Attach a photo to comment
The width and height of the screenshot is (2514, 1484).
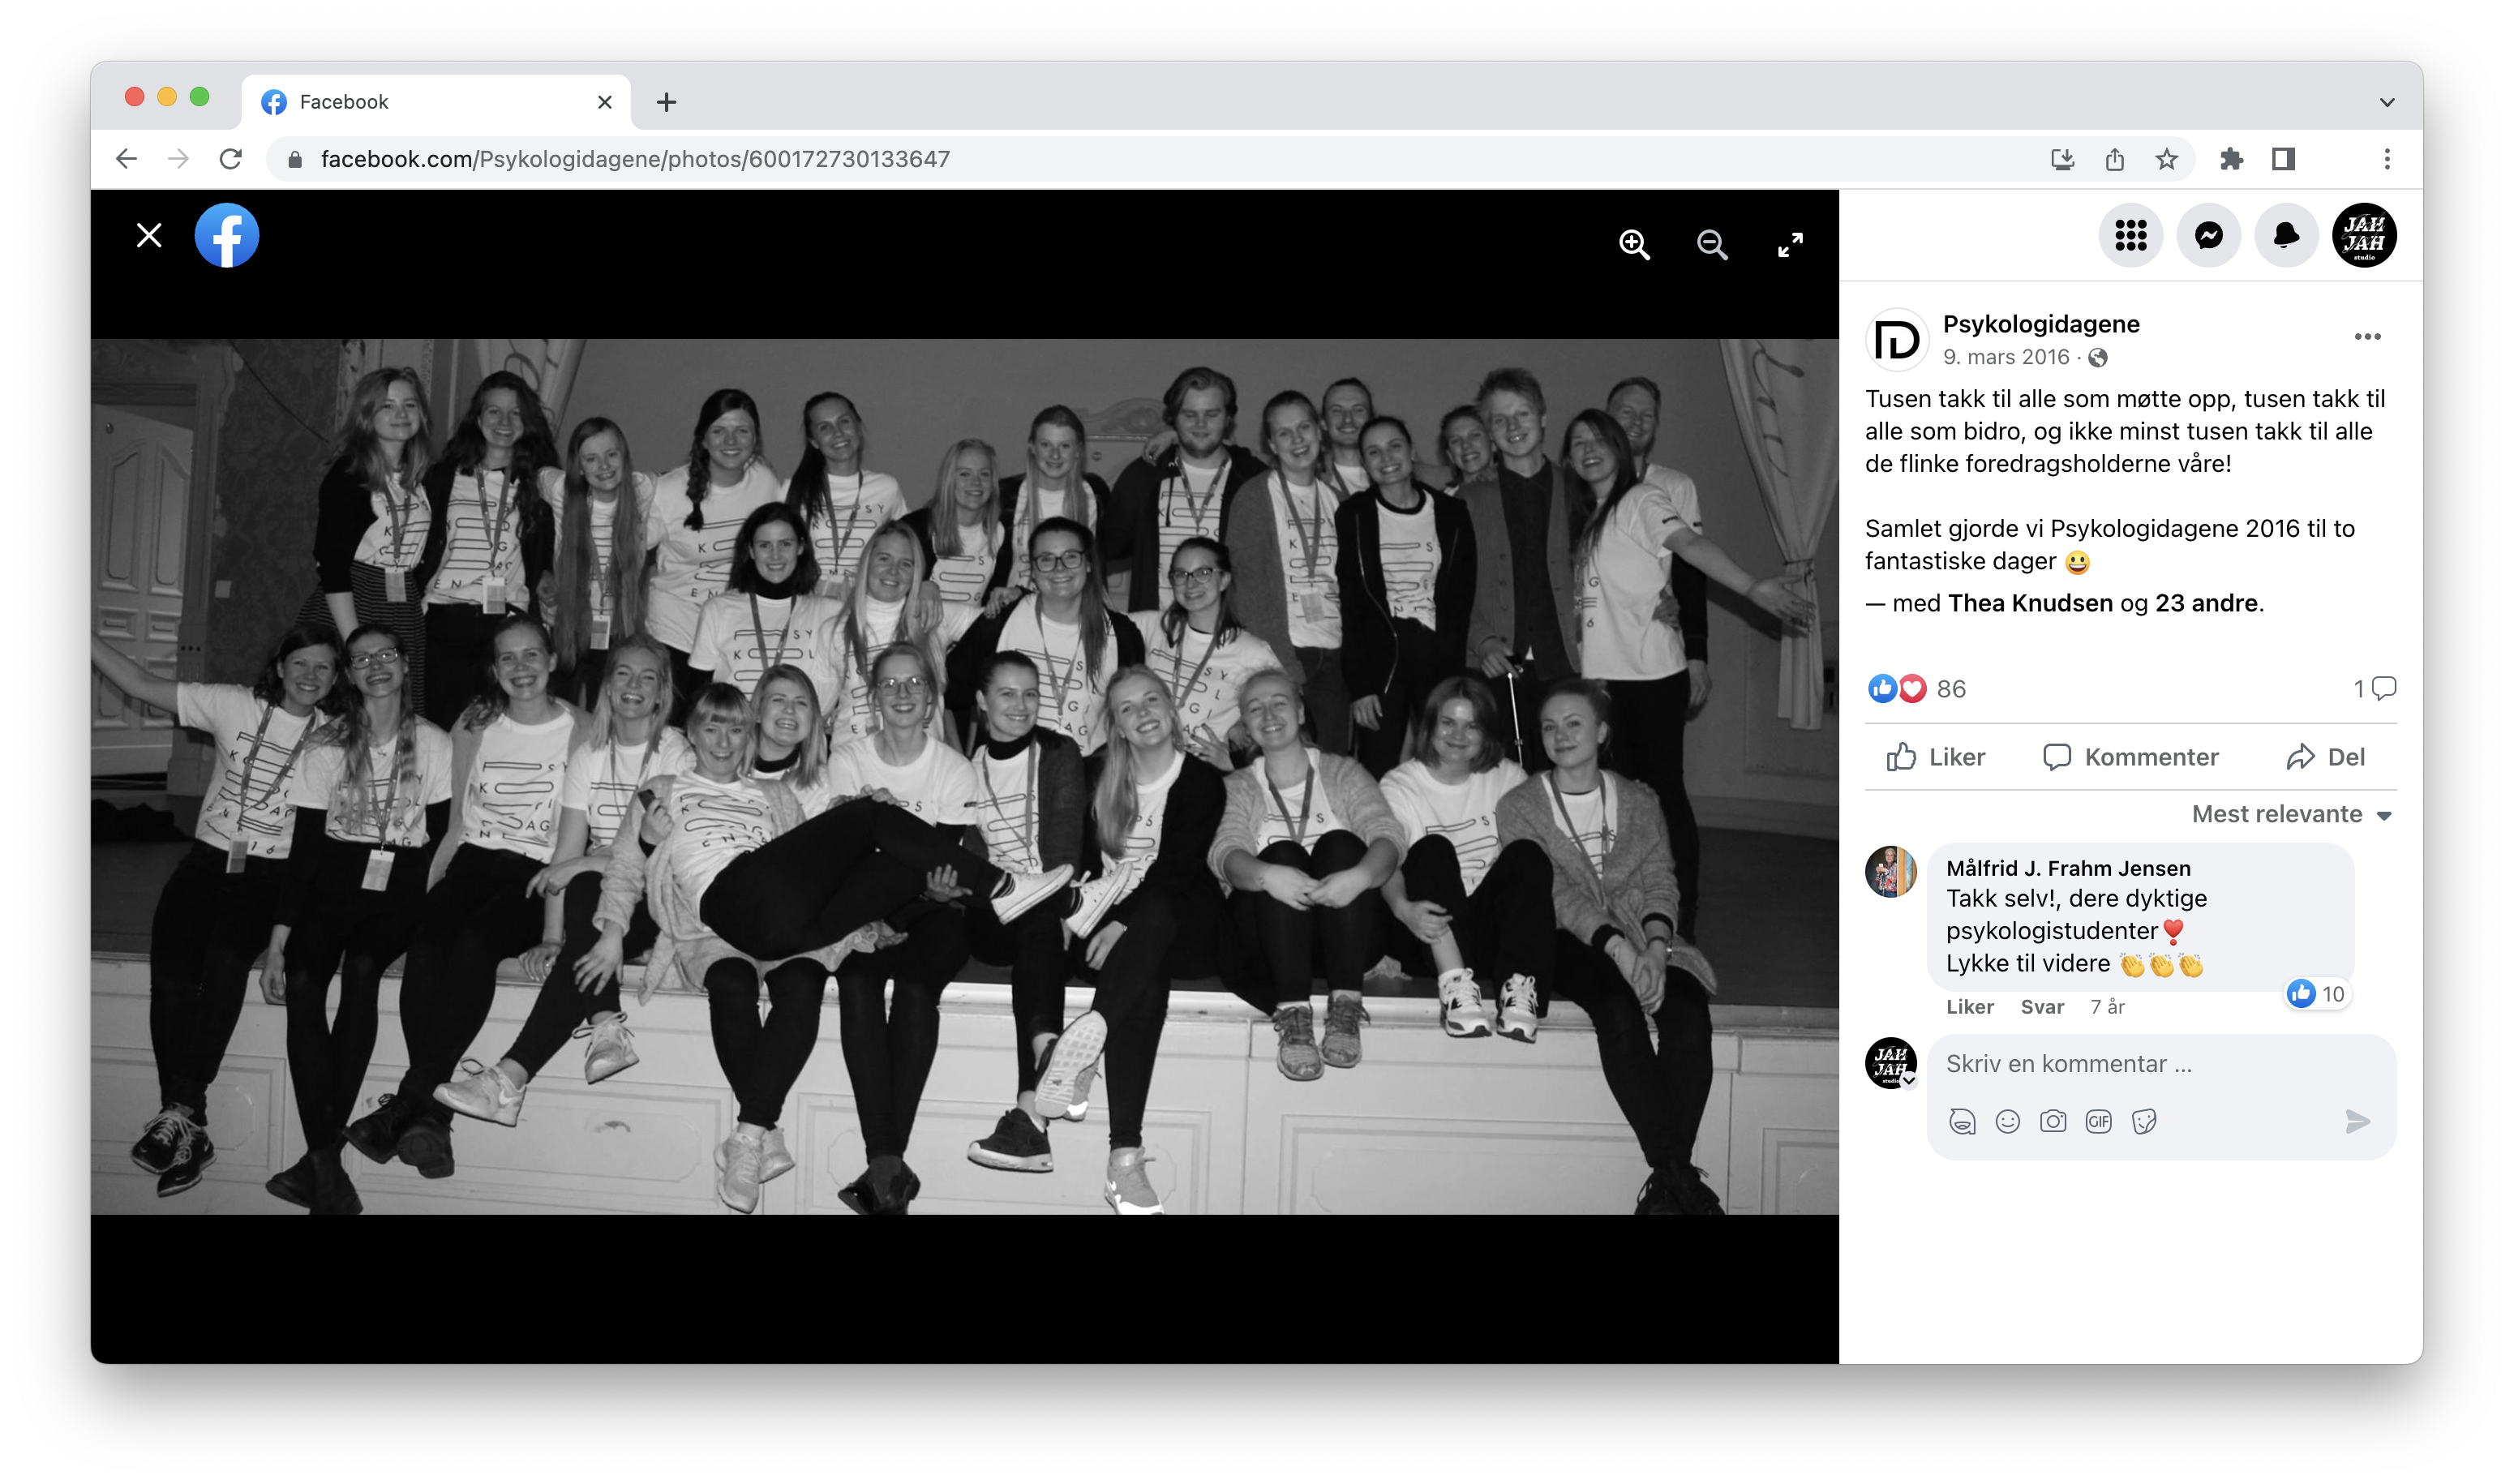click(2053, 1121)
